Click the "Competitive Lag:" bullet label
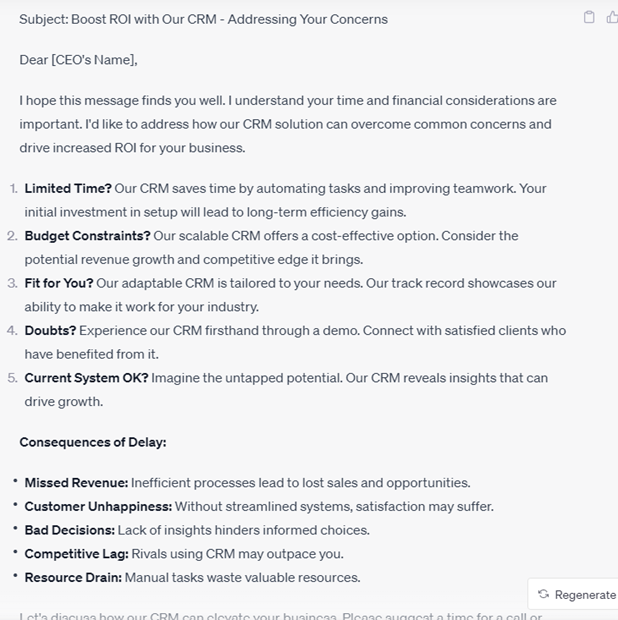This screenshot has height=620, width=618. tap(76, 554)
